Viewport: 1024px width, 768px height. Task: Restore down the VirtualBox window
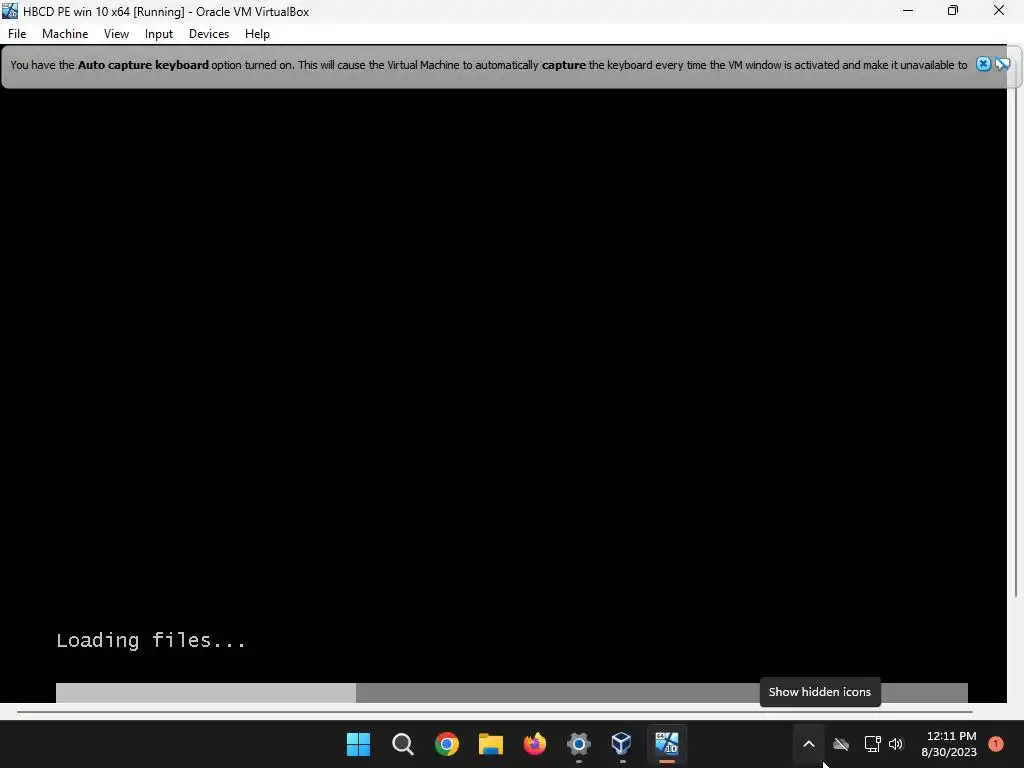953,10
